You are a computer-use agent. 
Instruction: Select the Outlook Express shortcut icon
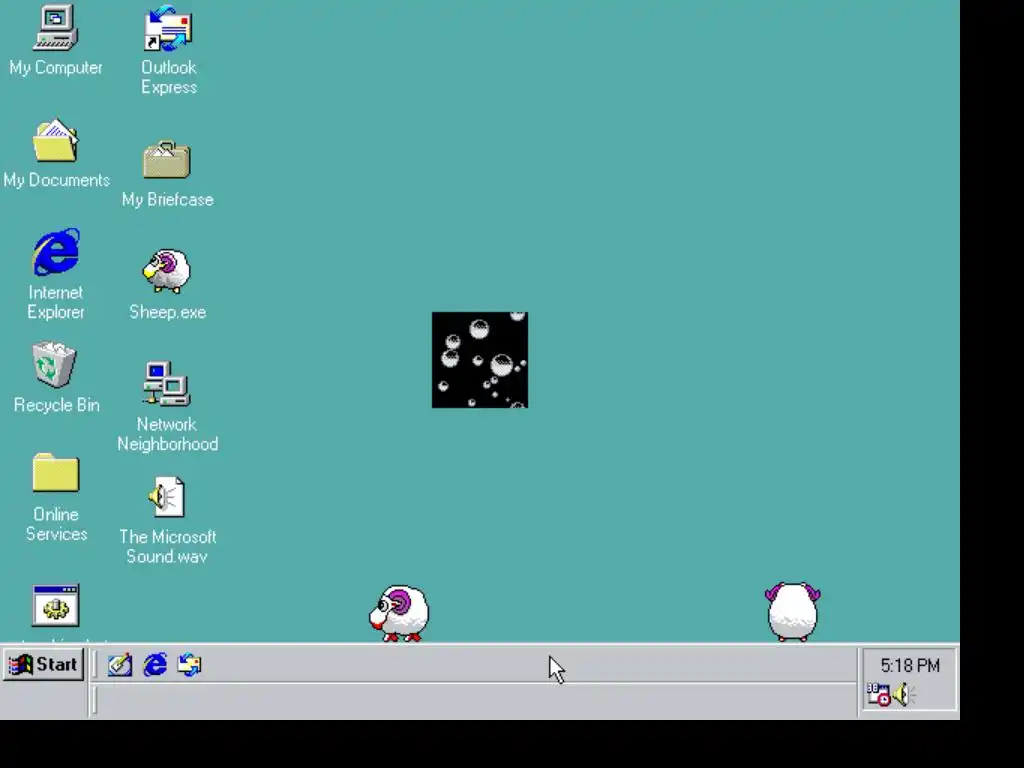tap(168, 28)
